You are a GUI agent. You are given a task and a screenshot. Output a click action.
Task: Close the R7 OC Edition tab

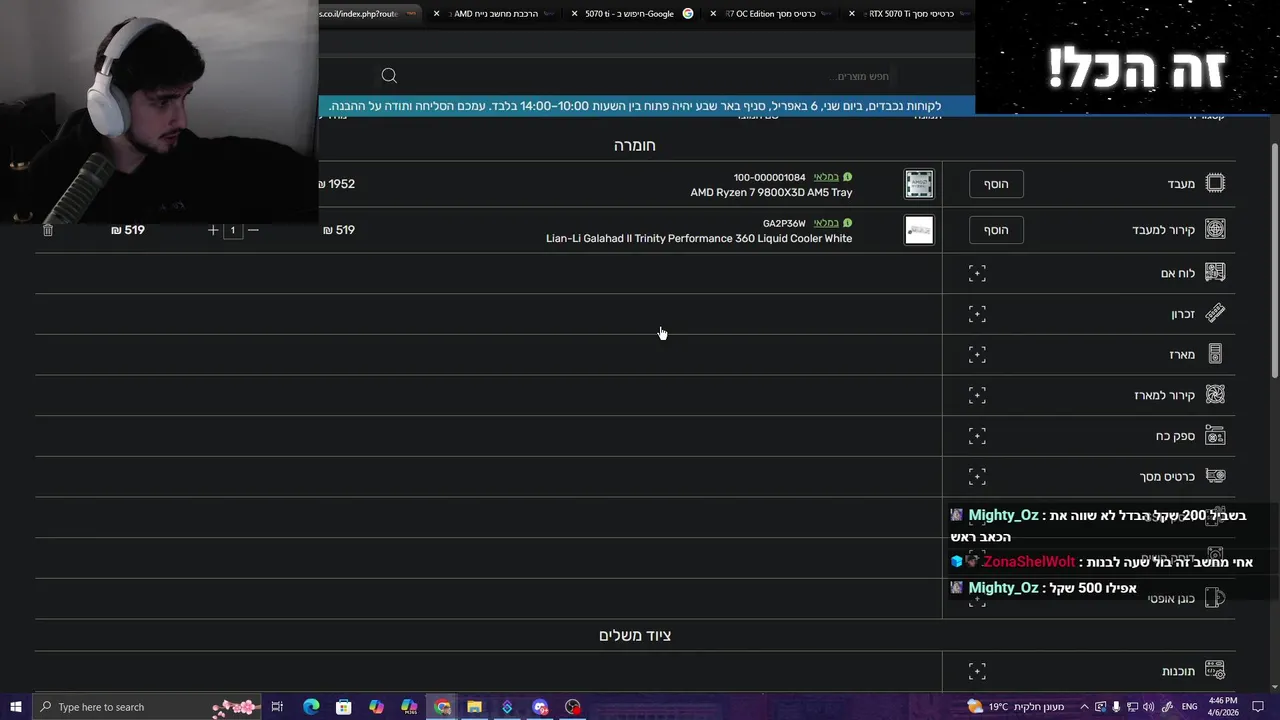pos(713,14)
